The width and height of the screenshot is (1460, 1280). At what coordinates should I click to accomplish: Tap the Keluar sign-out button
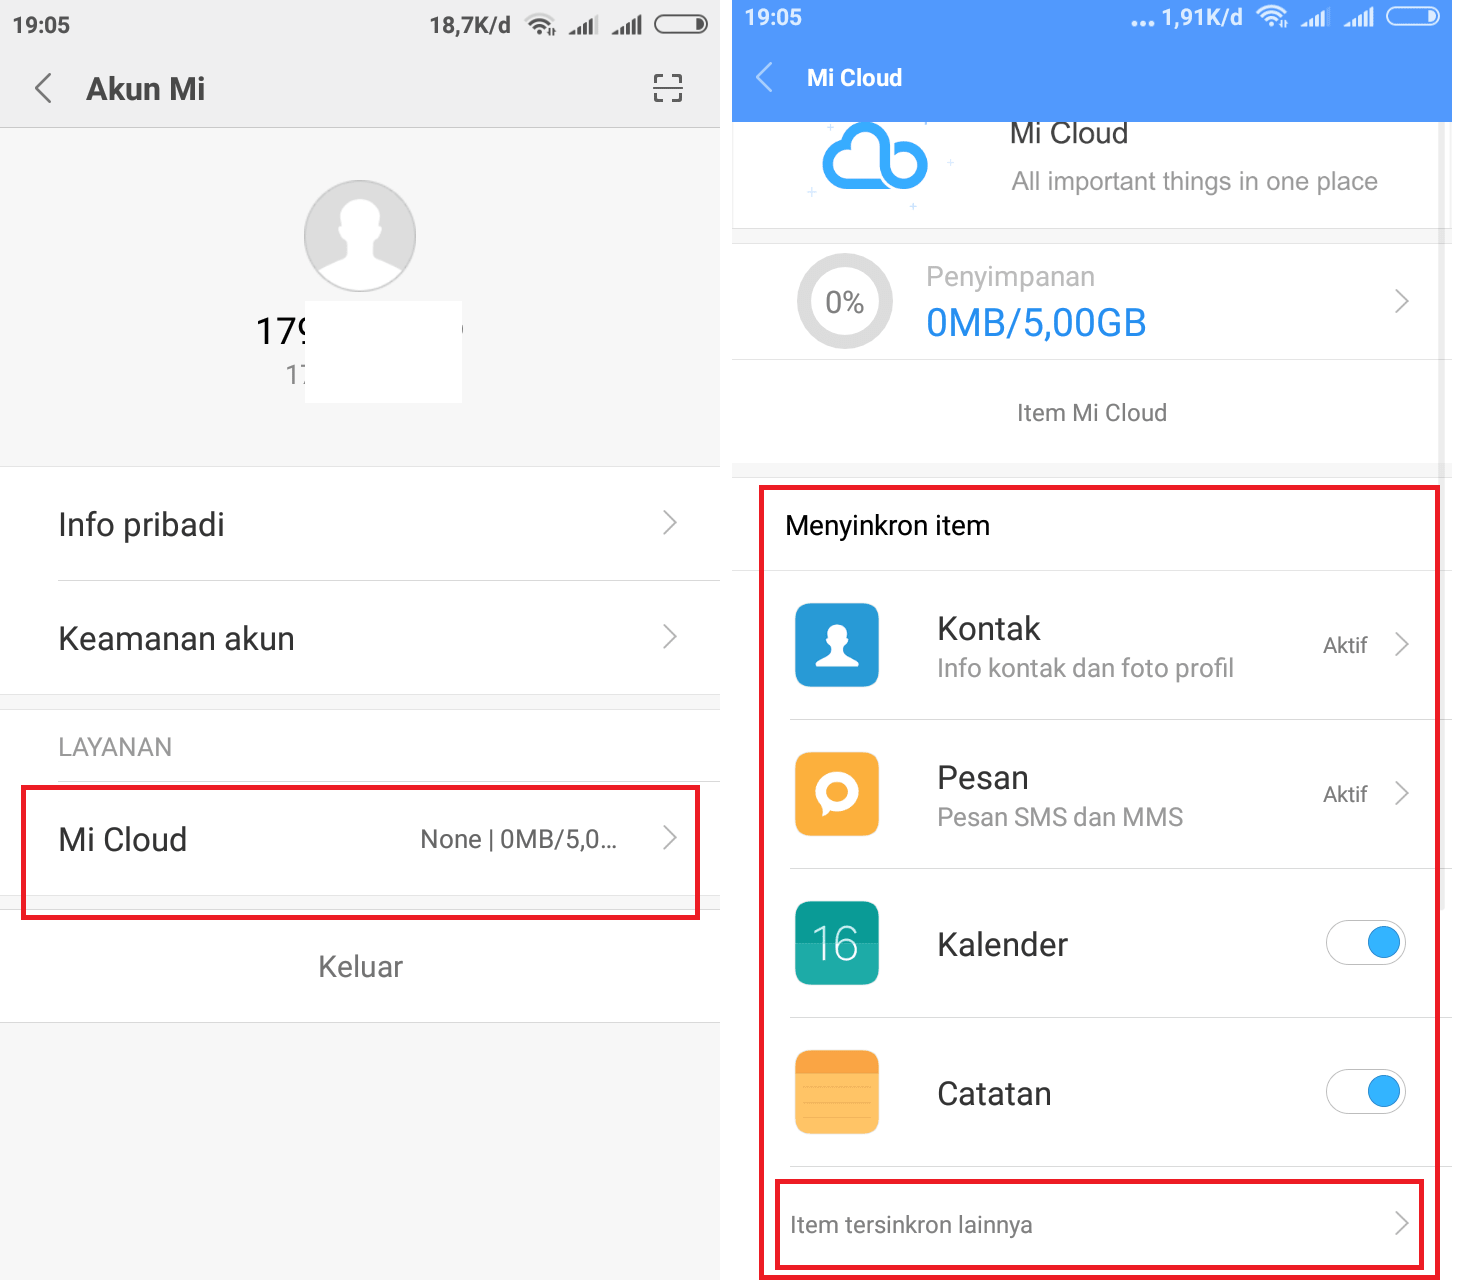pos(360,966)
